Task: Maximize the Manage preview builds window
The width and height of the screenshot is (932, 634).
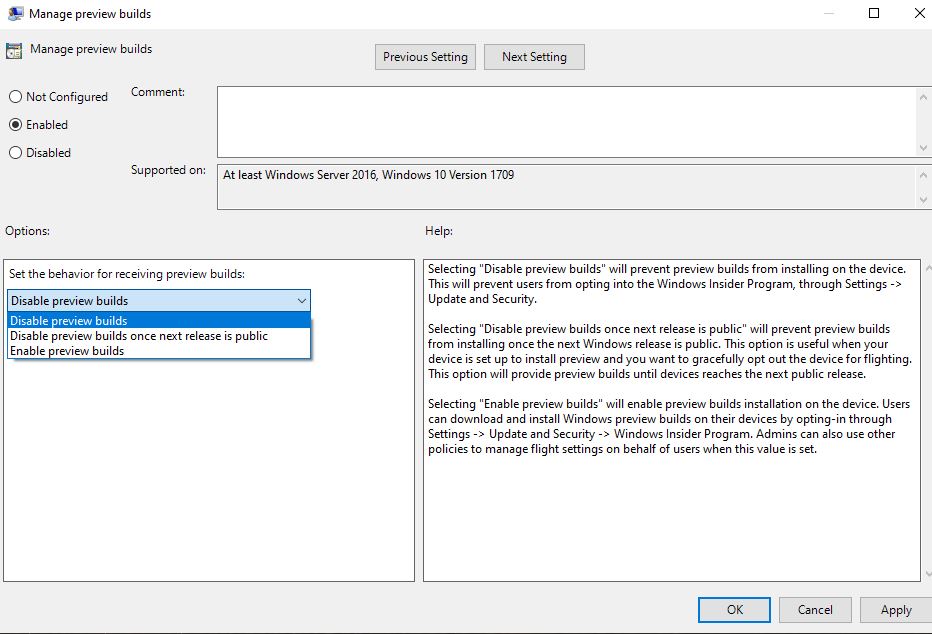Action: click(874, 14)
